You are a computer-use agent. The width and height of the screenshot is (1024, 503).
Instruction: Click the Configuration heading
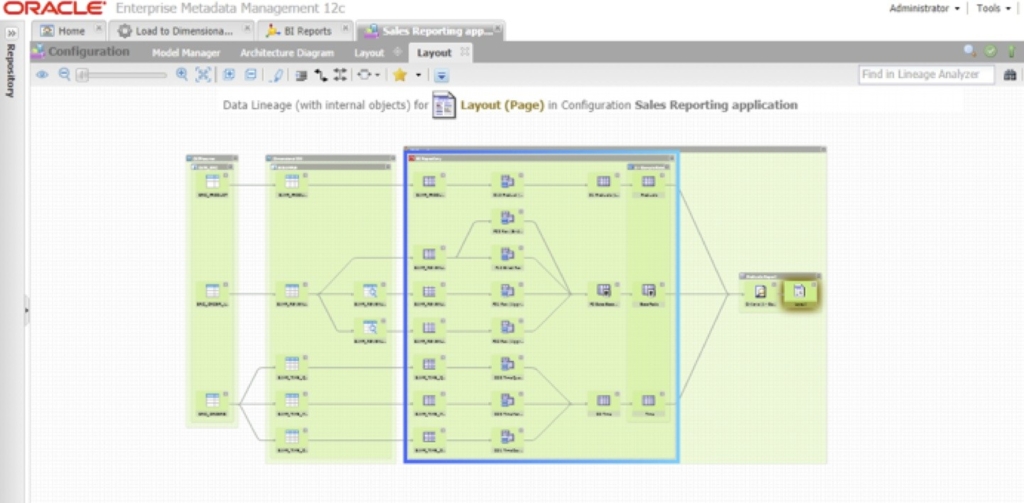(89, 52)
